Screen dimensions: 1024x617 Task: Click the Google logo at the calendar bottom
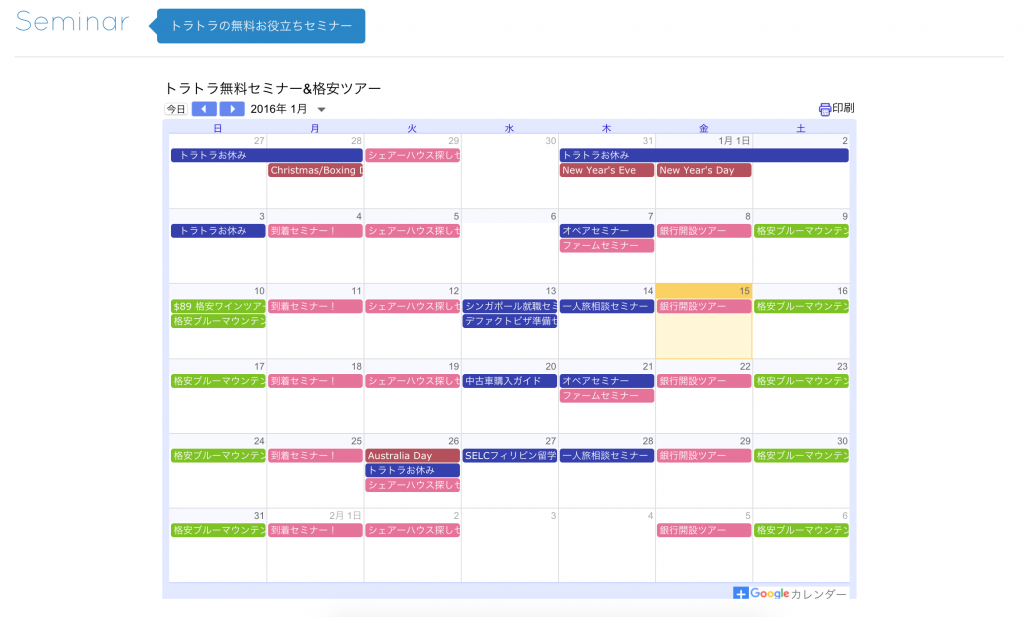point(773,592)
